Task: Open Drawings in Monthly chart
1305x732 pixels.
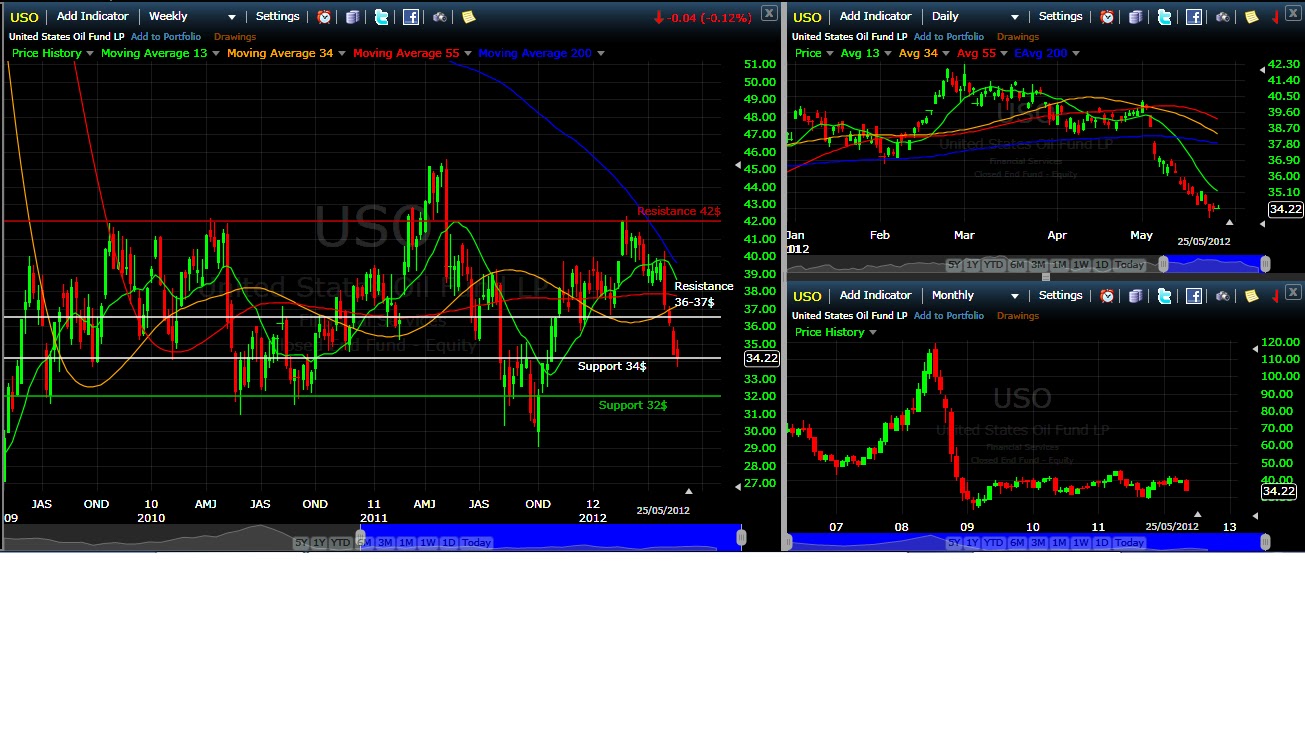Action: pyautogui.click(x=1018, y=316)
